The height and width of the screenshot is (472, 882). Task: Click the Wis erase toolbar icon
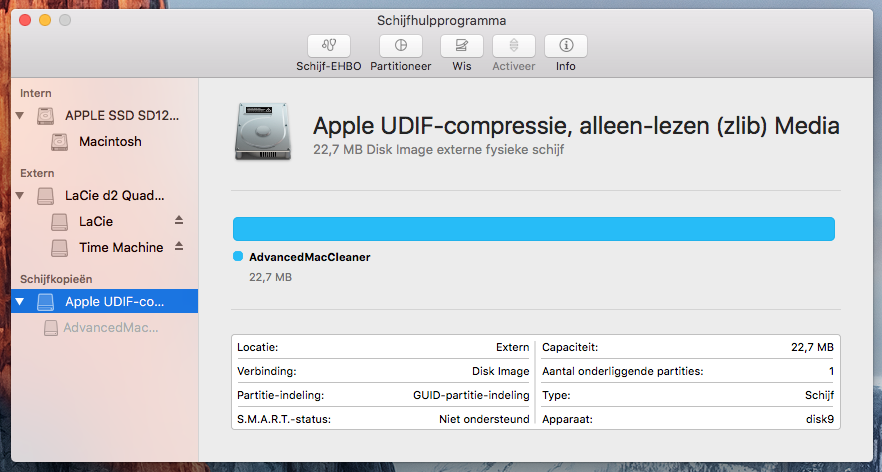pos(461,46)
